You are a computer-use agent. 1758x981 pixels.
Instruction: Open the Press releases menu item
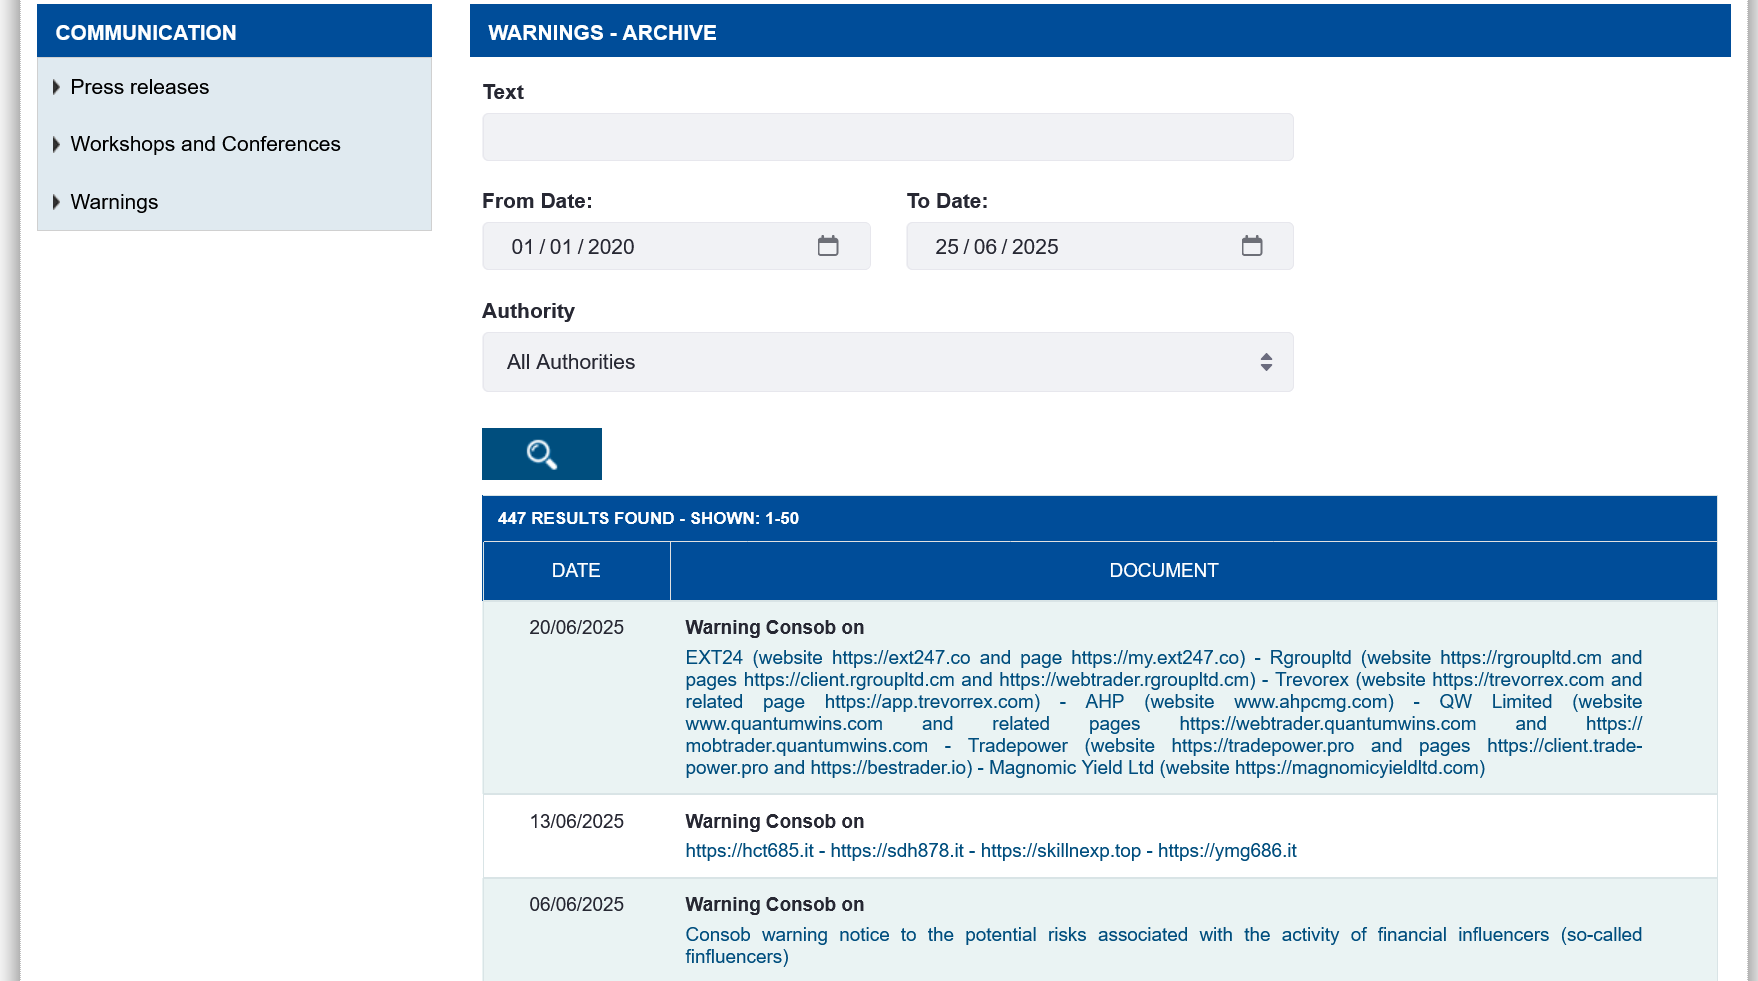[140, 87]
